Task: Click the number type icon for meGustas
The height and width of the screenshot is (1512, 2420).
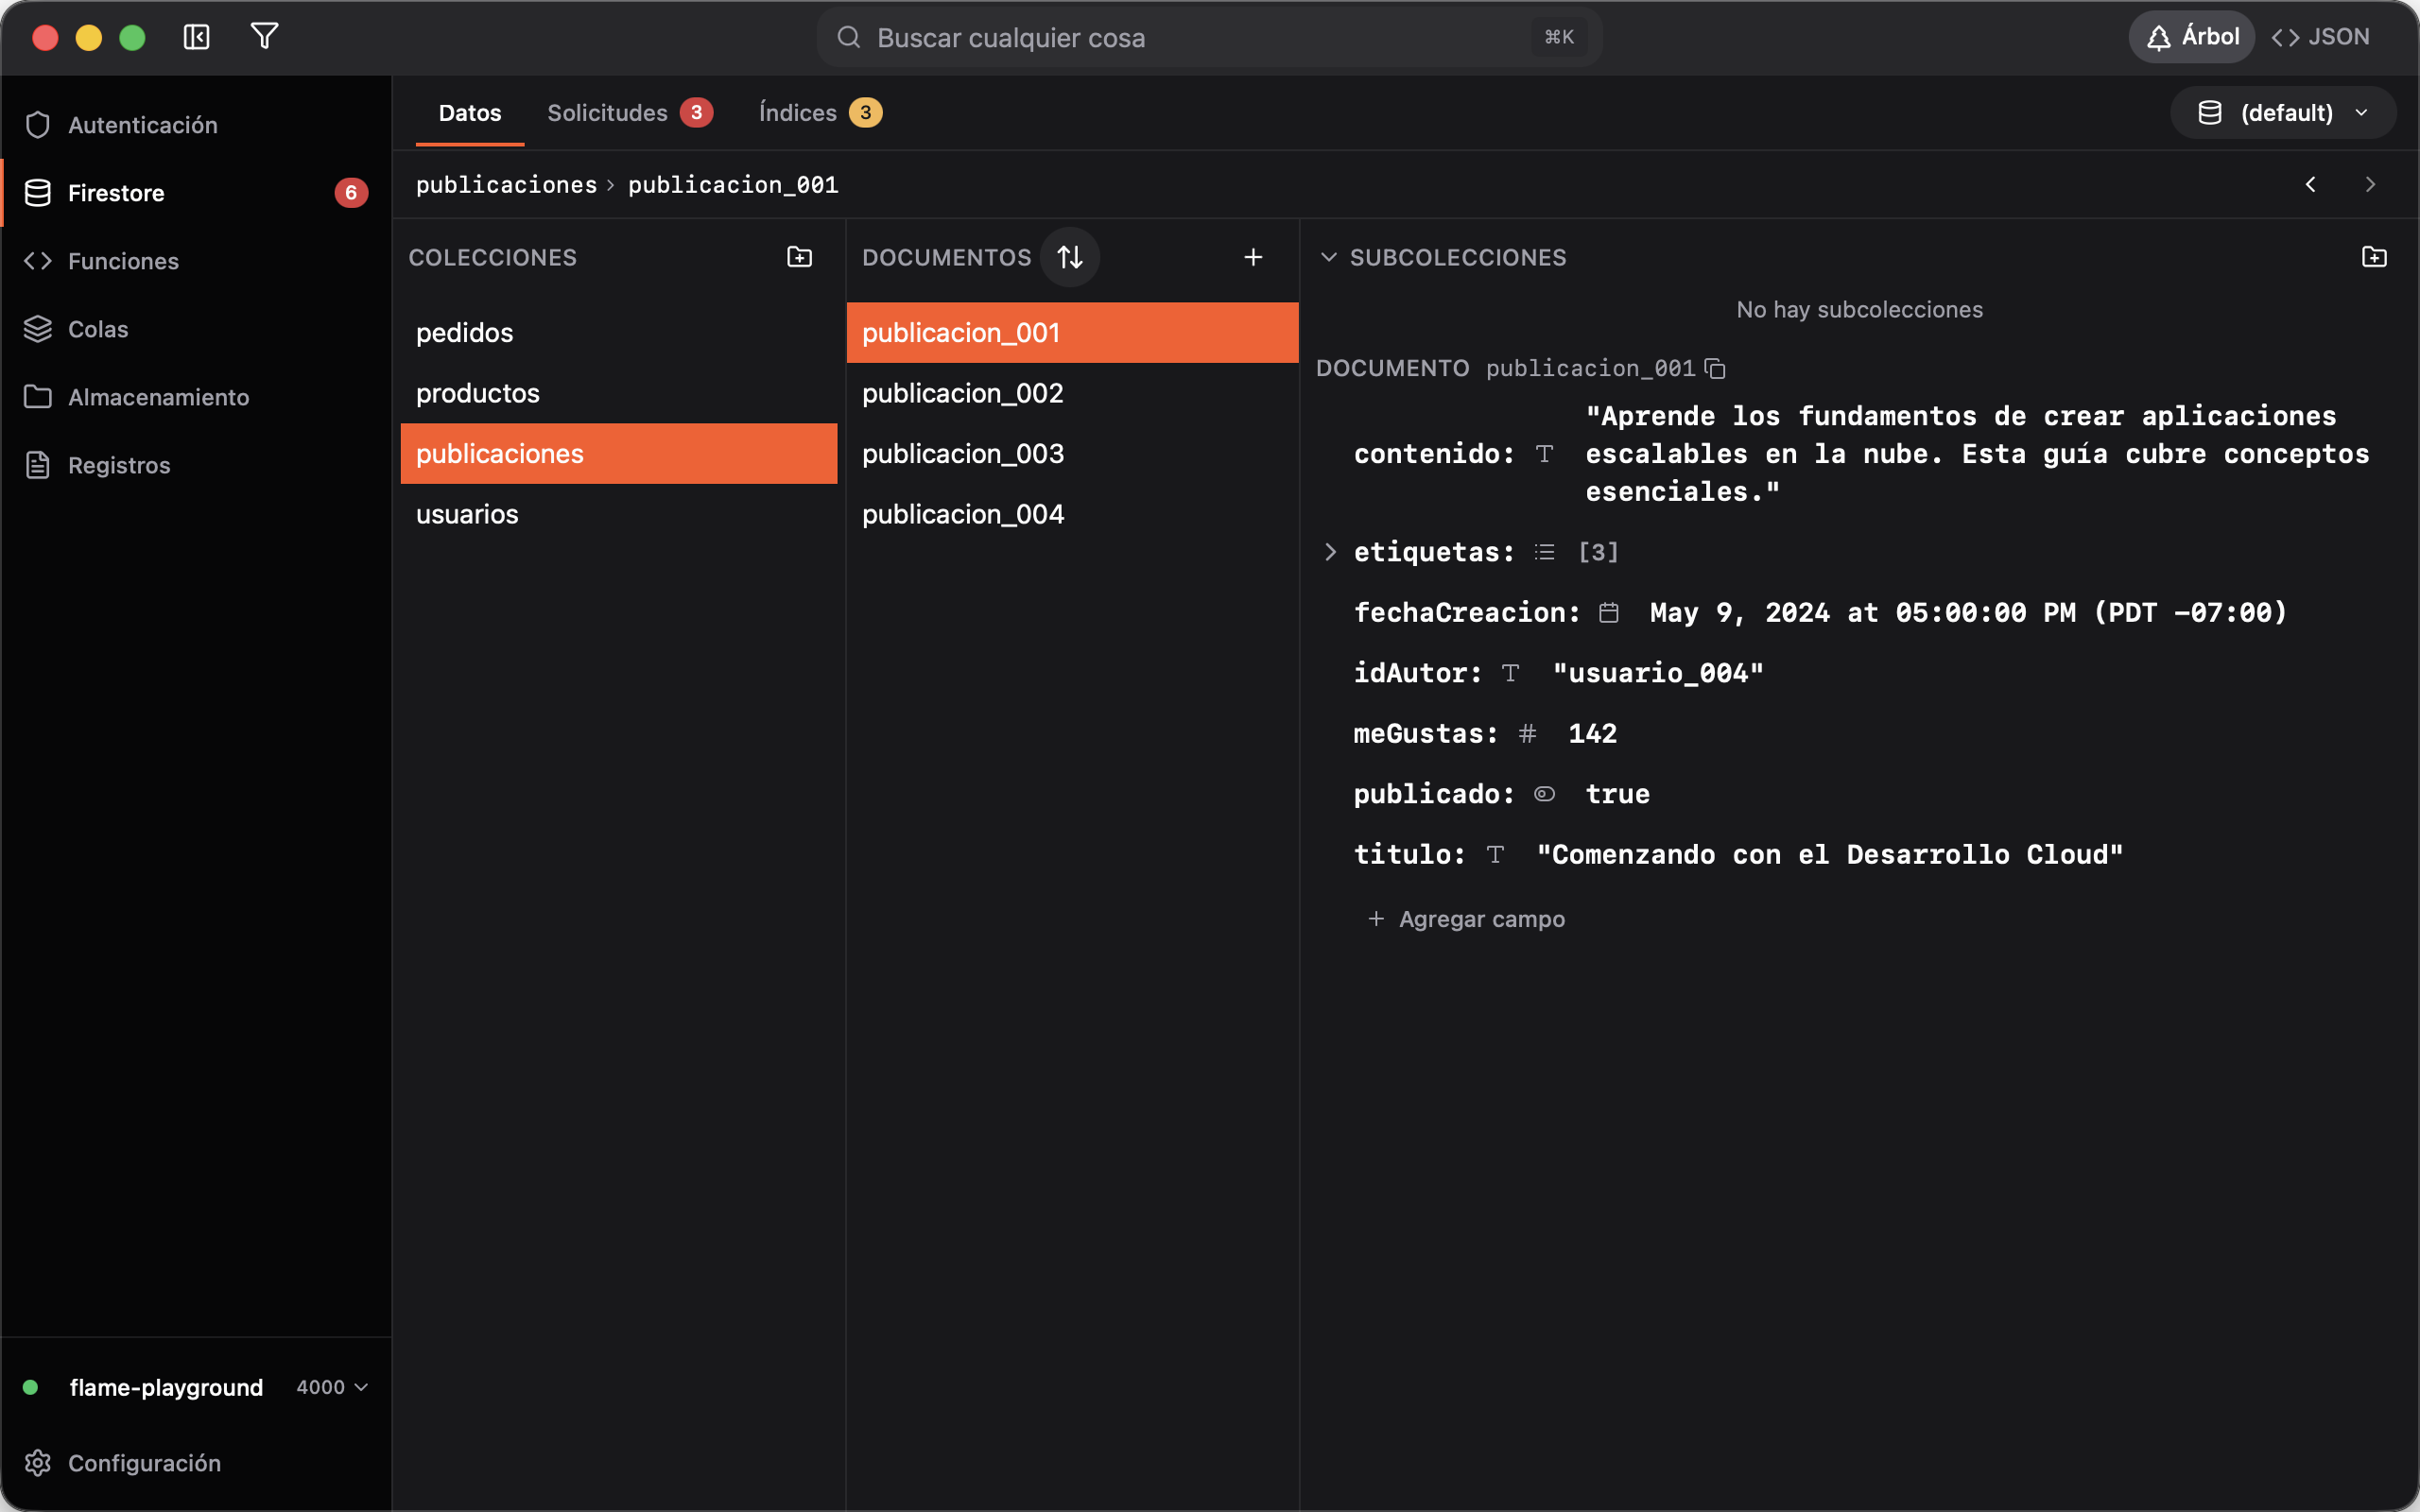Action: click(1527, 734)
